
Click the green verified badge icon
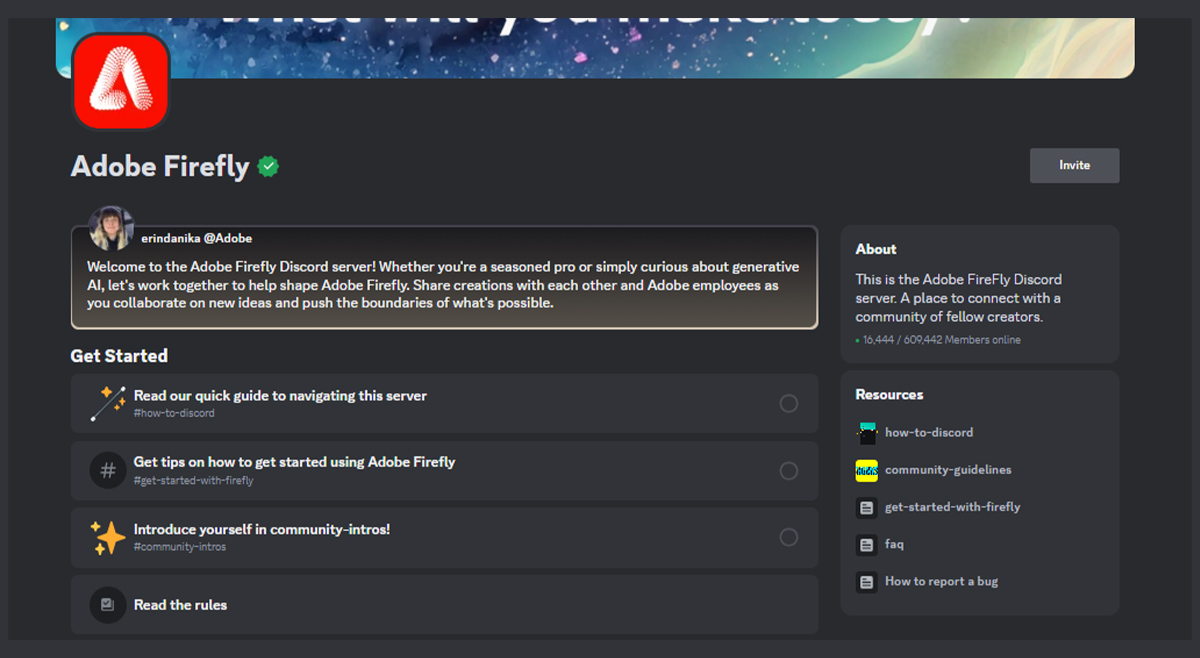(267, 167)
